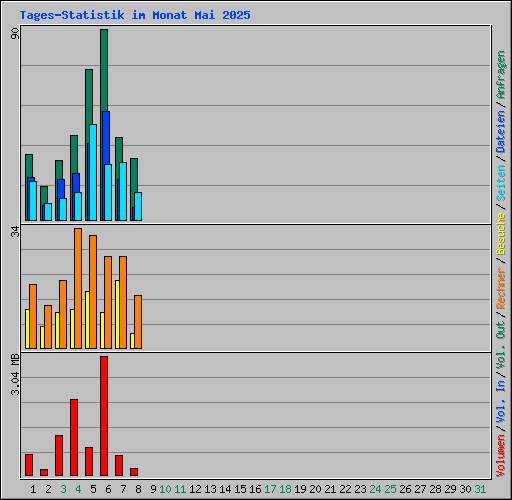Click green weekend day label '4'
This screenshot has width=512, height=500.
coord(78,489)
